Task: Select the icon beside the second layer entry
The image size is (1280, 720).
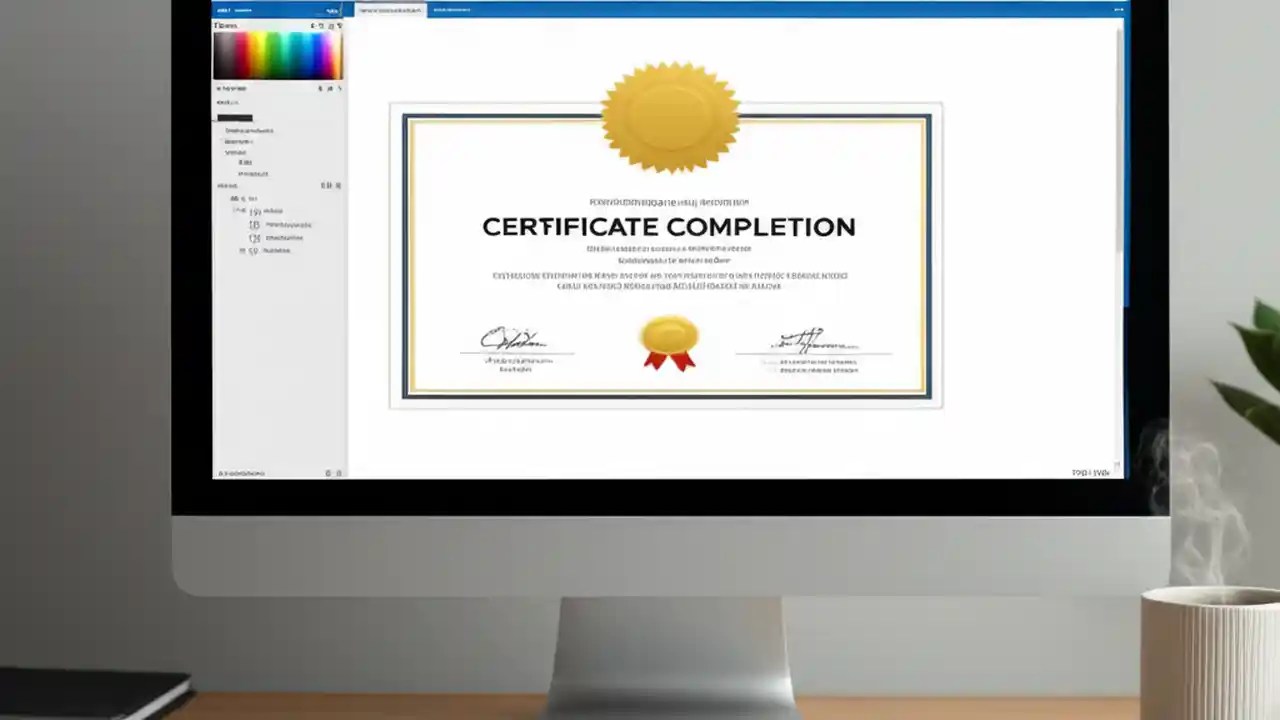Action: [253, 224]
